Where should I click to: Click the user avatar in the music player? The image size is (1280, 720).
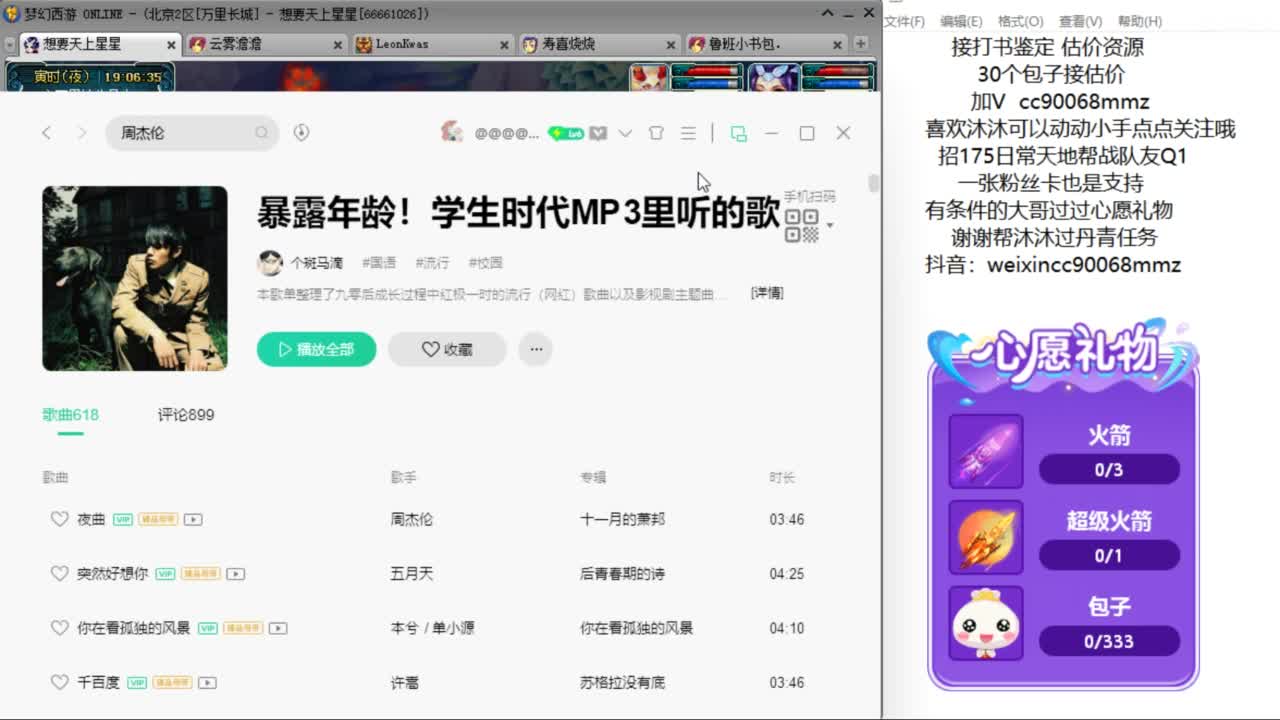(452, 132)
